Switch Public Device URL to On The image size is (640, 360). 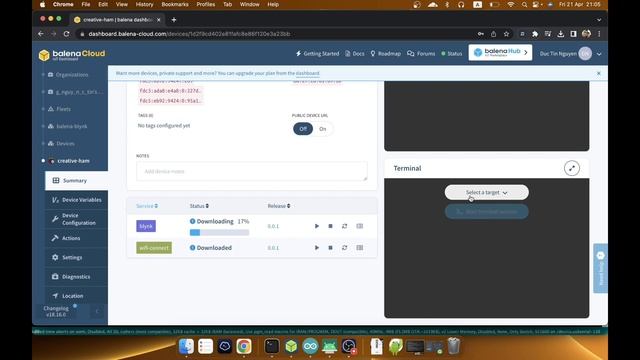point(323,129)
